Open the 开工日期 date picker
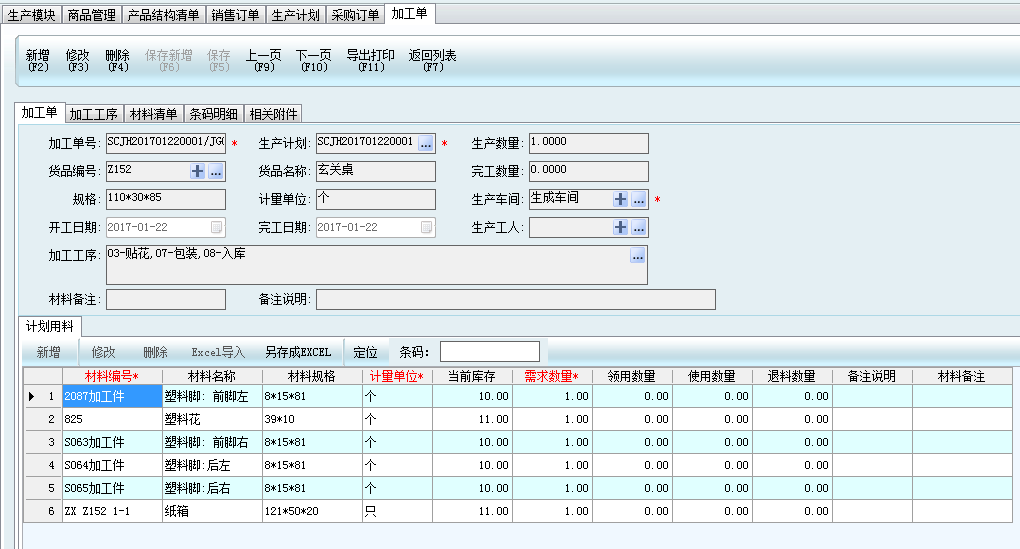 [x=217, y=228]
